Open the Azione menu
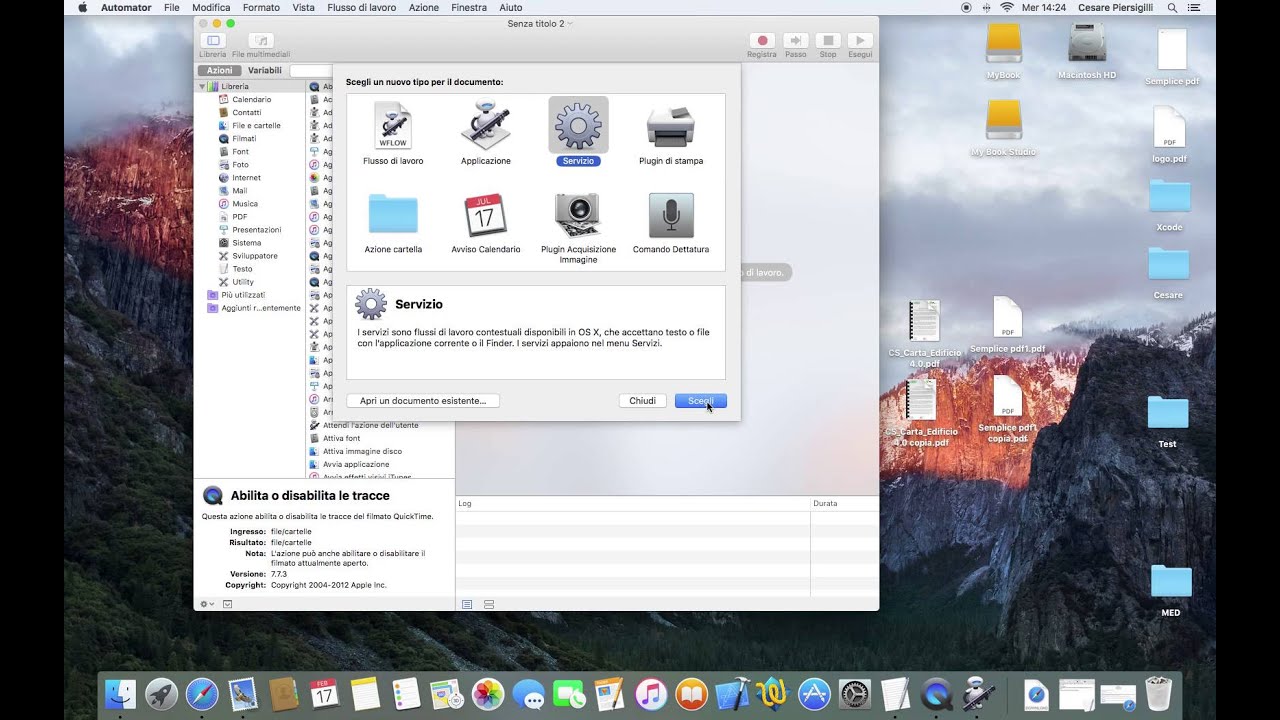Screen dimensions: 1280x720 tap(424, 7)
